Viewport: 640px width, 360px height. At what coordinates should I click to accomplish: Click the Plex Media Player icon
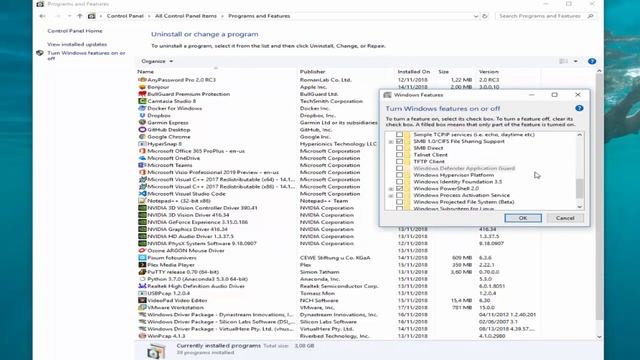[x=142, y=265]
